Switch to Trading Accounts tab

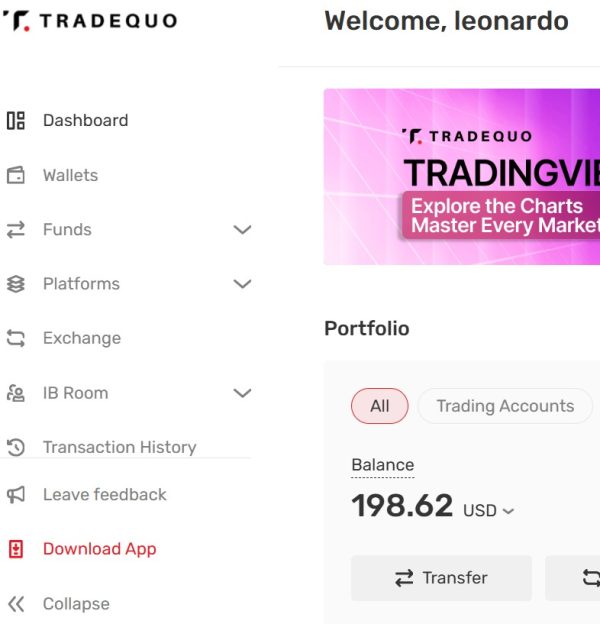click(505, 406)
